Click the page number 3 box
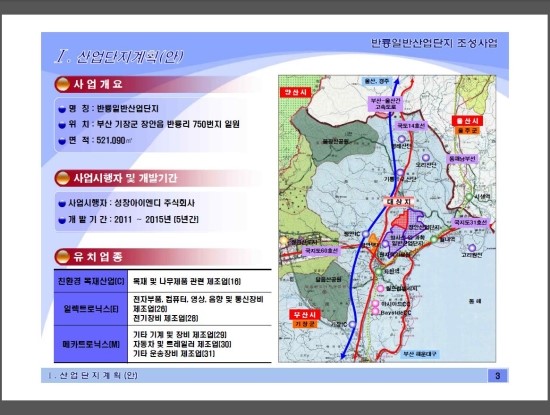Screen dimensions: 550x415 coord(497,376)
